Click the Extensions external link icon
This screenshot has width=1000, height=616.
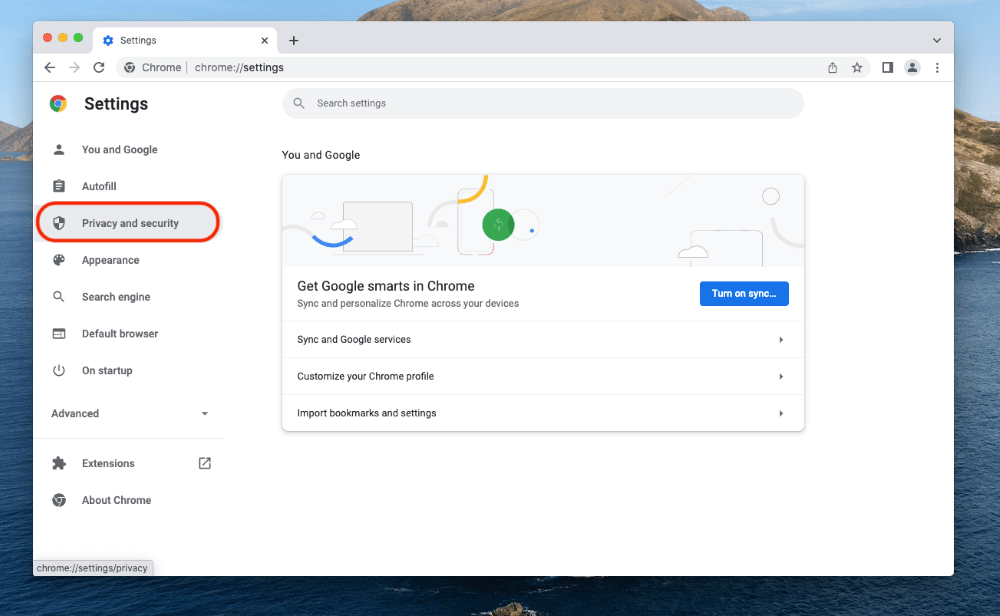click(x=205, y=463)
